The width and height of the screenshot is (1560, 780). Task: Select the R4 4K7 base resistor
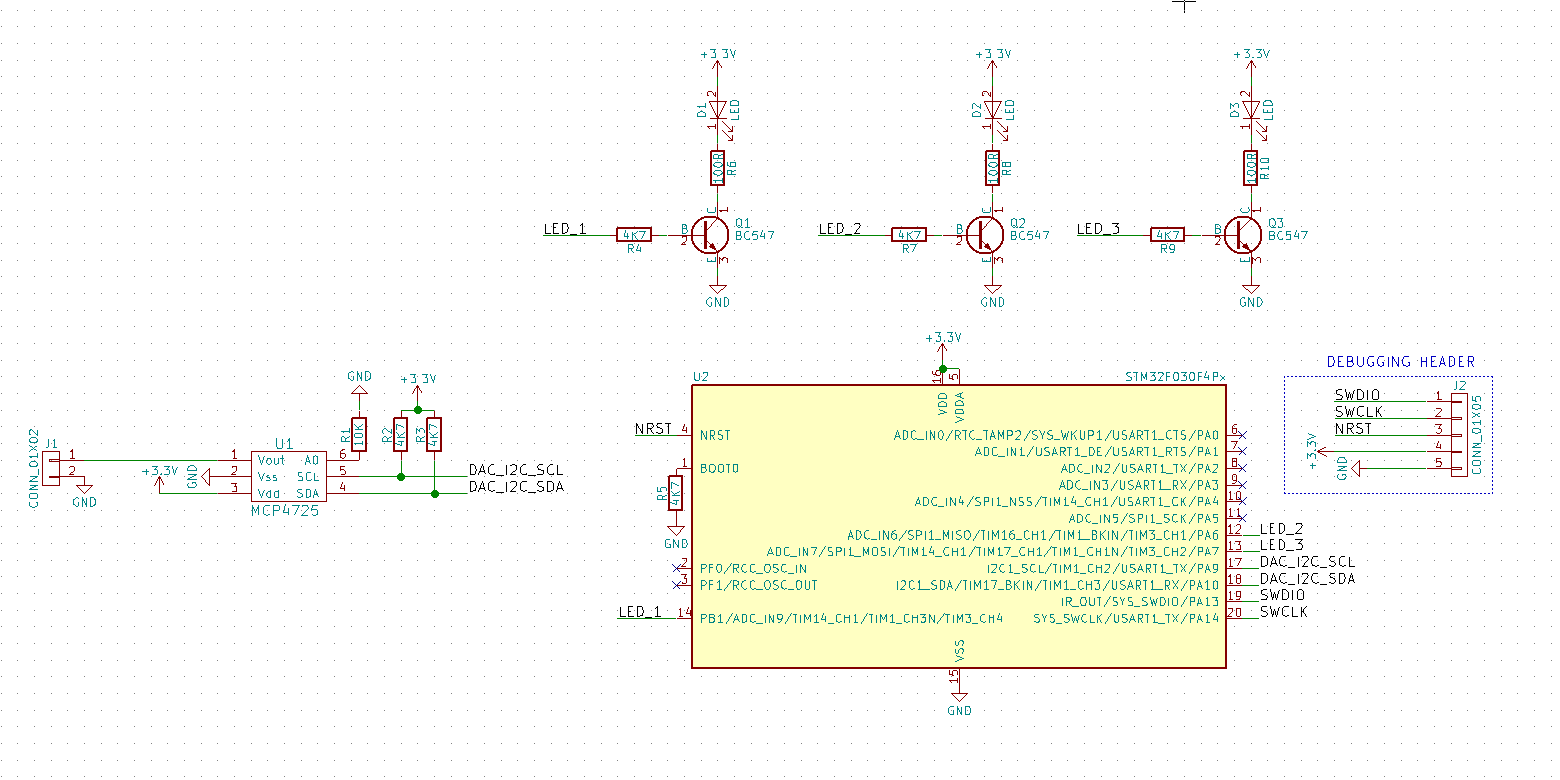pos(634,234)
